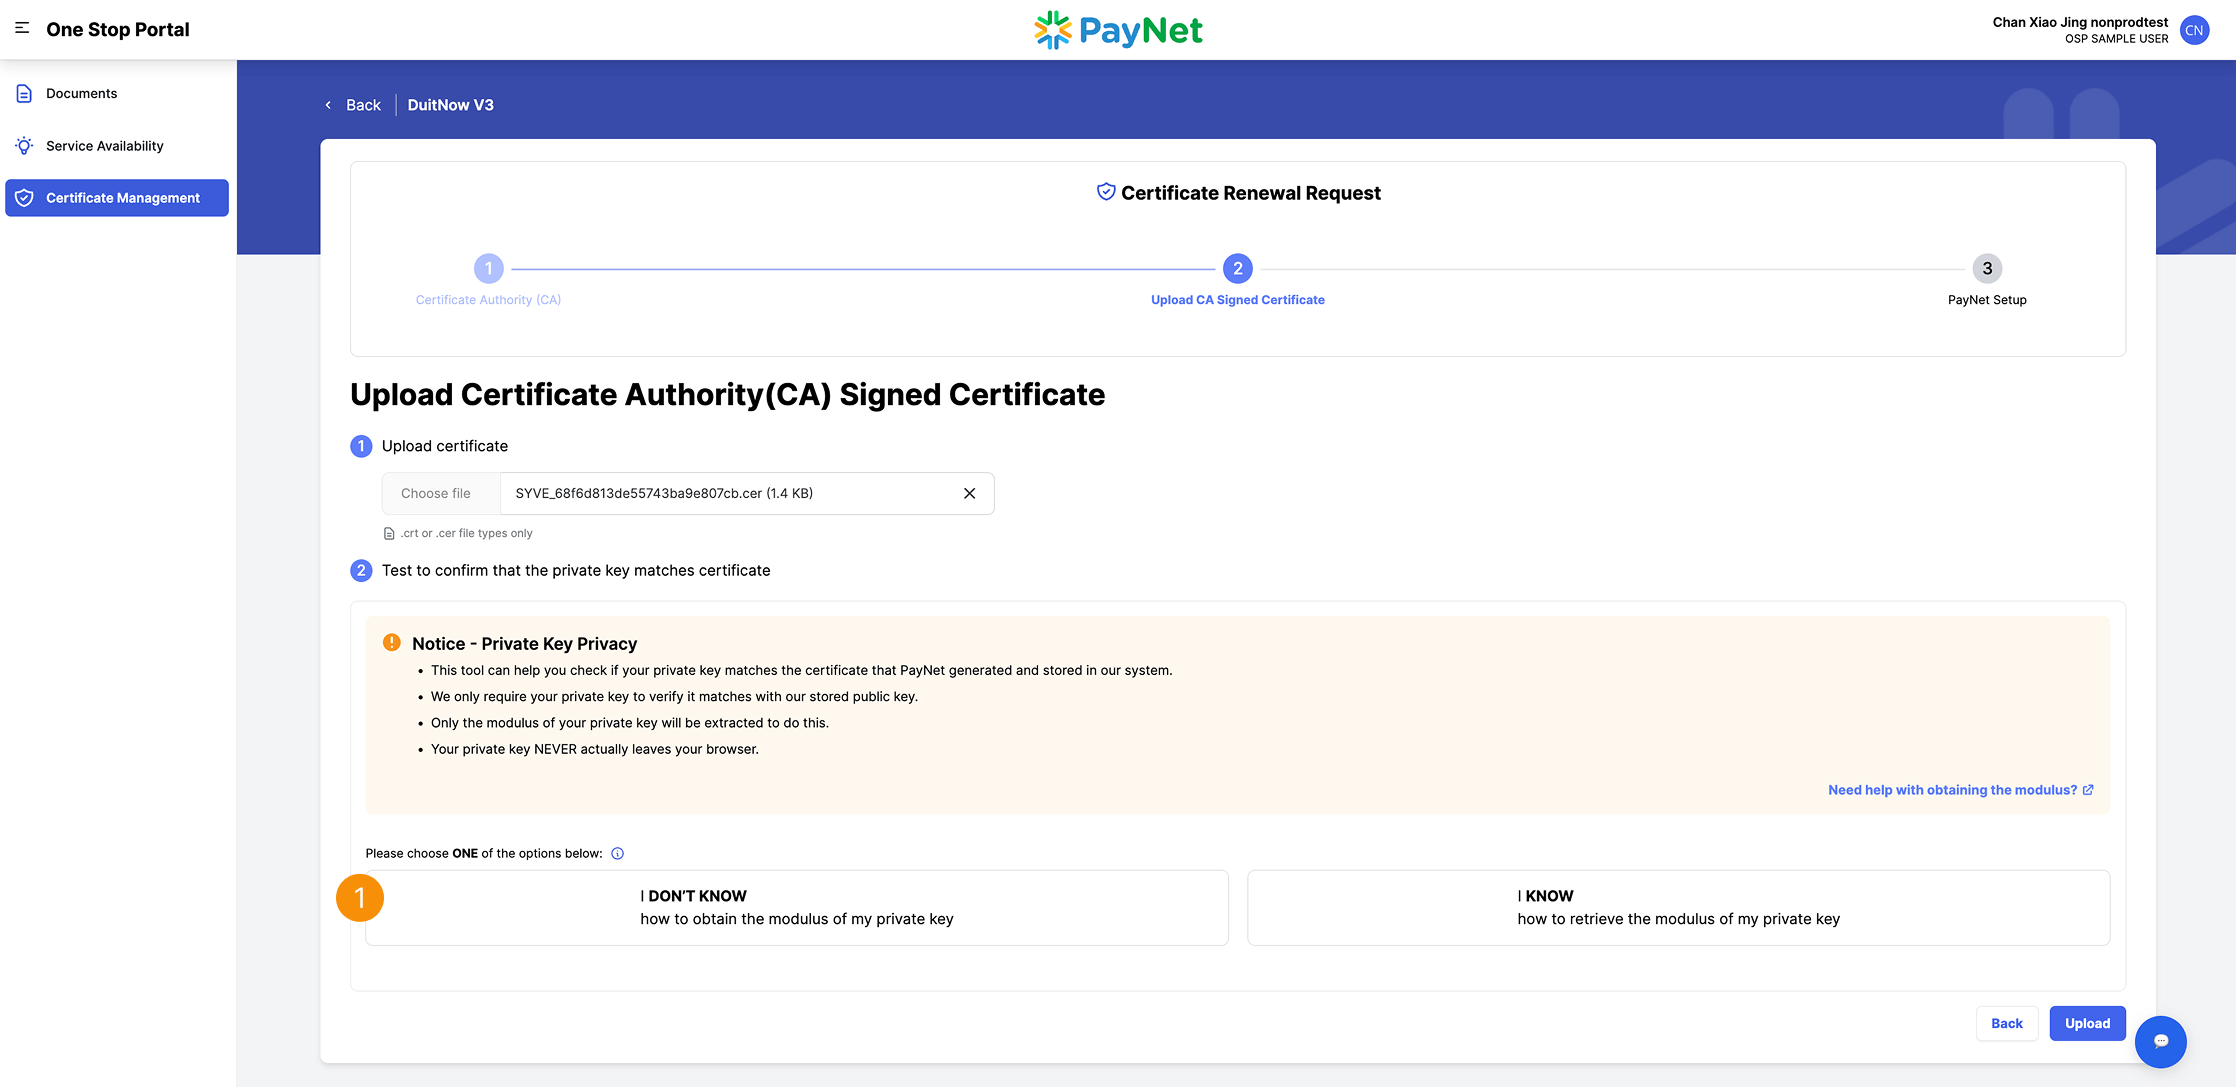The width and height of the screenshot is (2236, 1088).
Task: Remove the uploaded certificate file
Action: (x=969, y=494)
